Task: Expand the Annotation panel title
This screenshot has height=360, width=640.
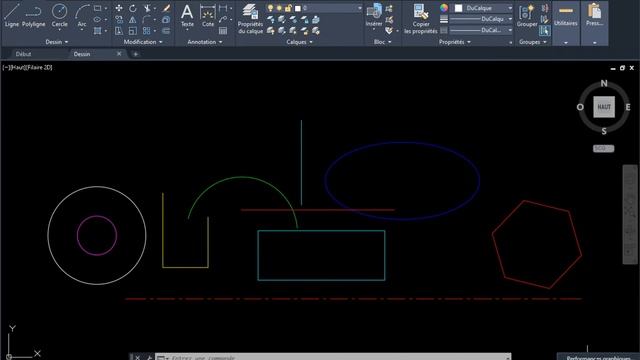Action: pyautogui.click(x=204, y=42)
